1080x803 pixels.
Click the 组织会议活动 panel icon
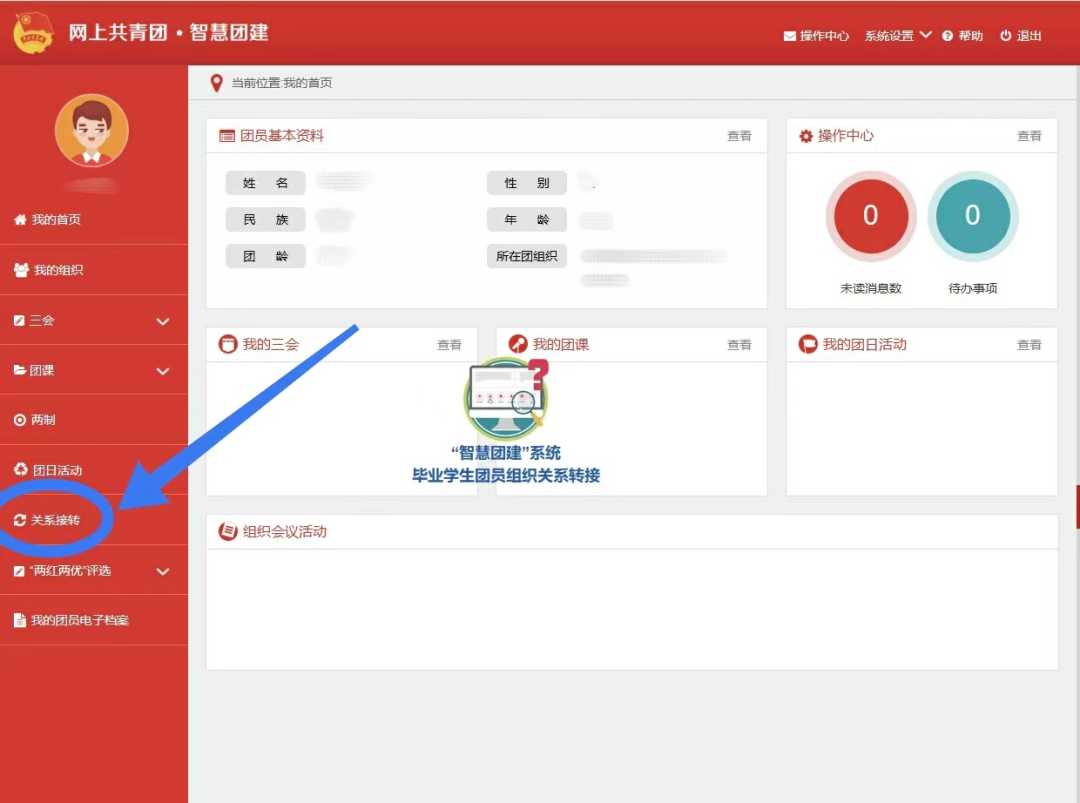228,531
